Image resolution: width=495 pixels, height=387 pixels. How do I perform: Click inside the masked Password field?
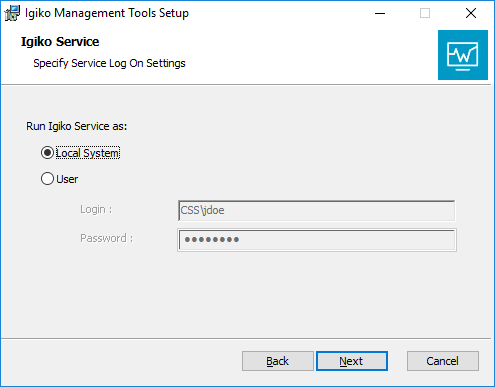[x=317, y=240]
